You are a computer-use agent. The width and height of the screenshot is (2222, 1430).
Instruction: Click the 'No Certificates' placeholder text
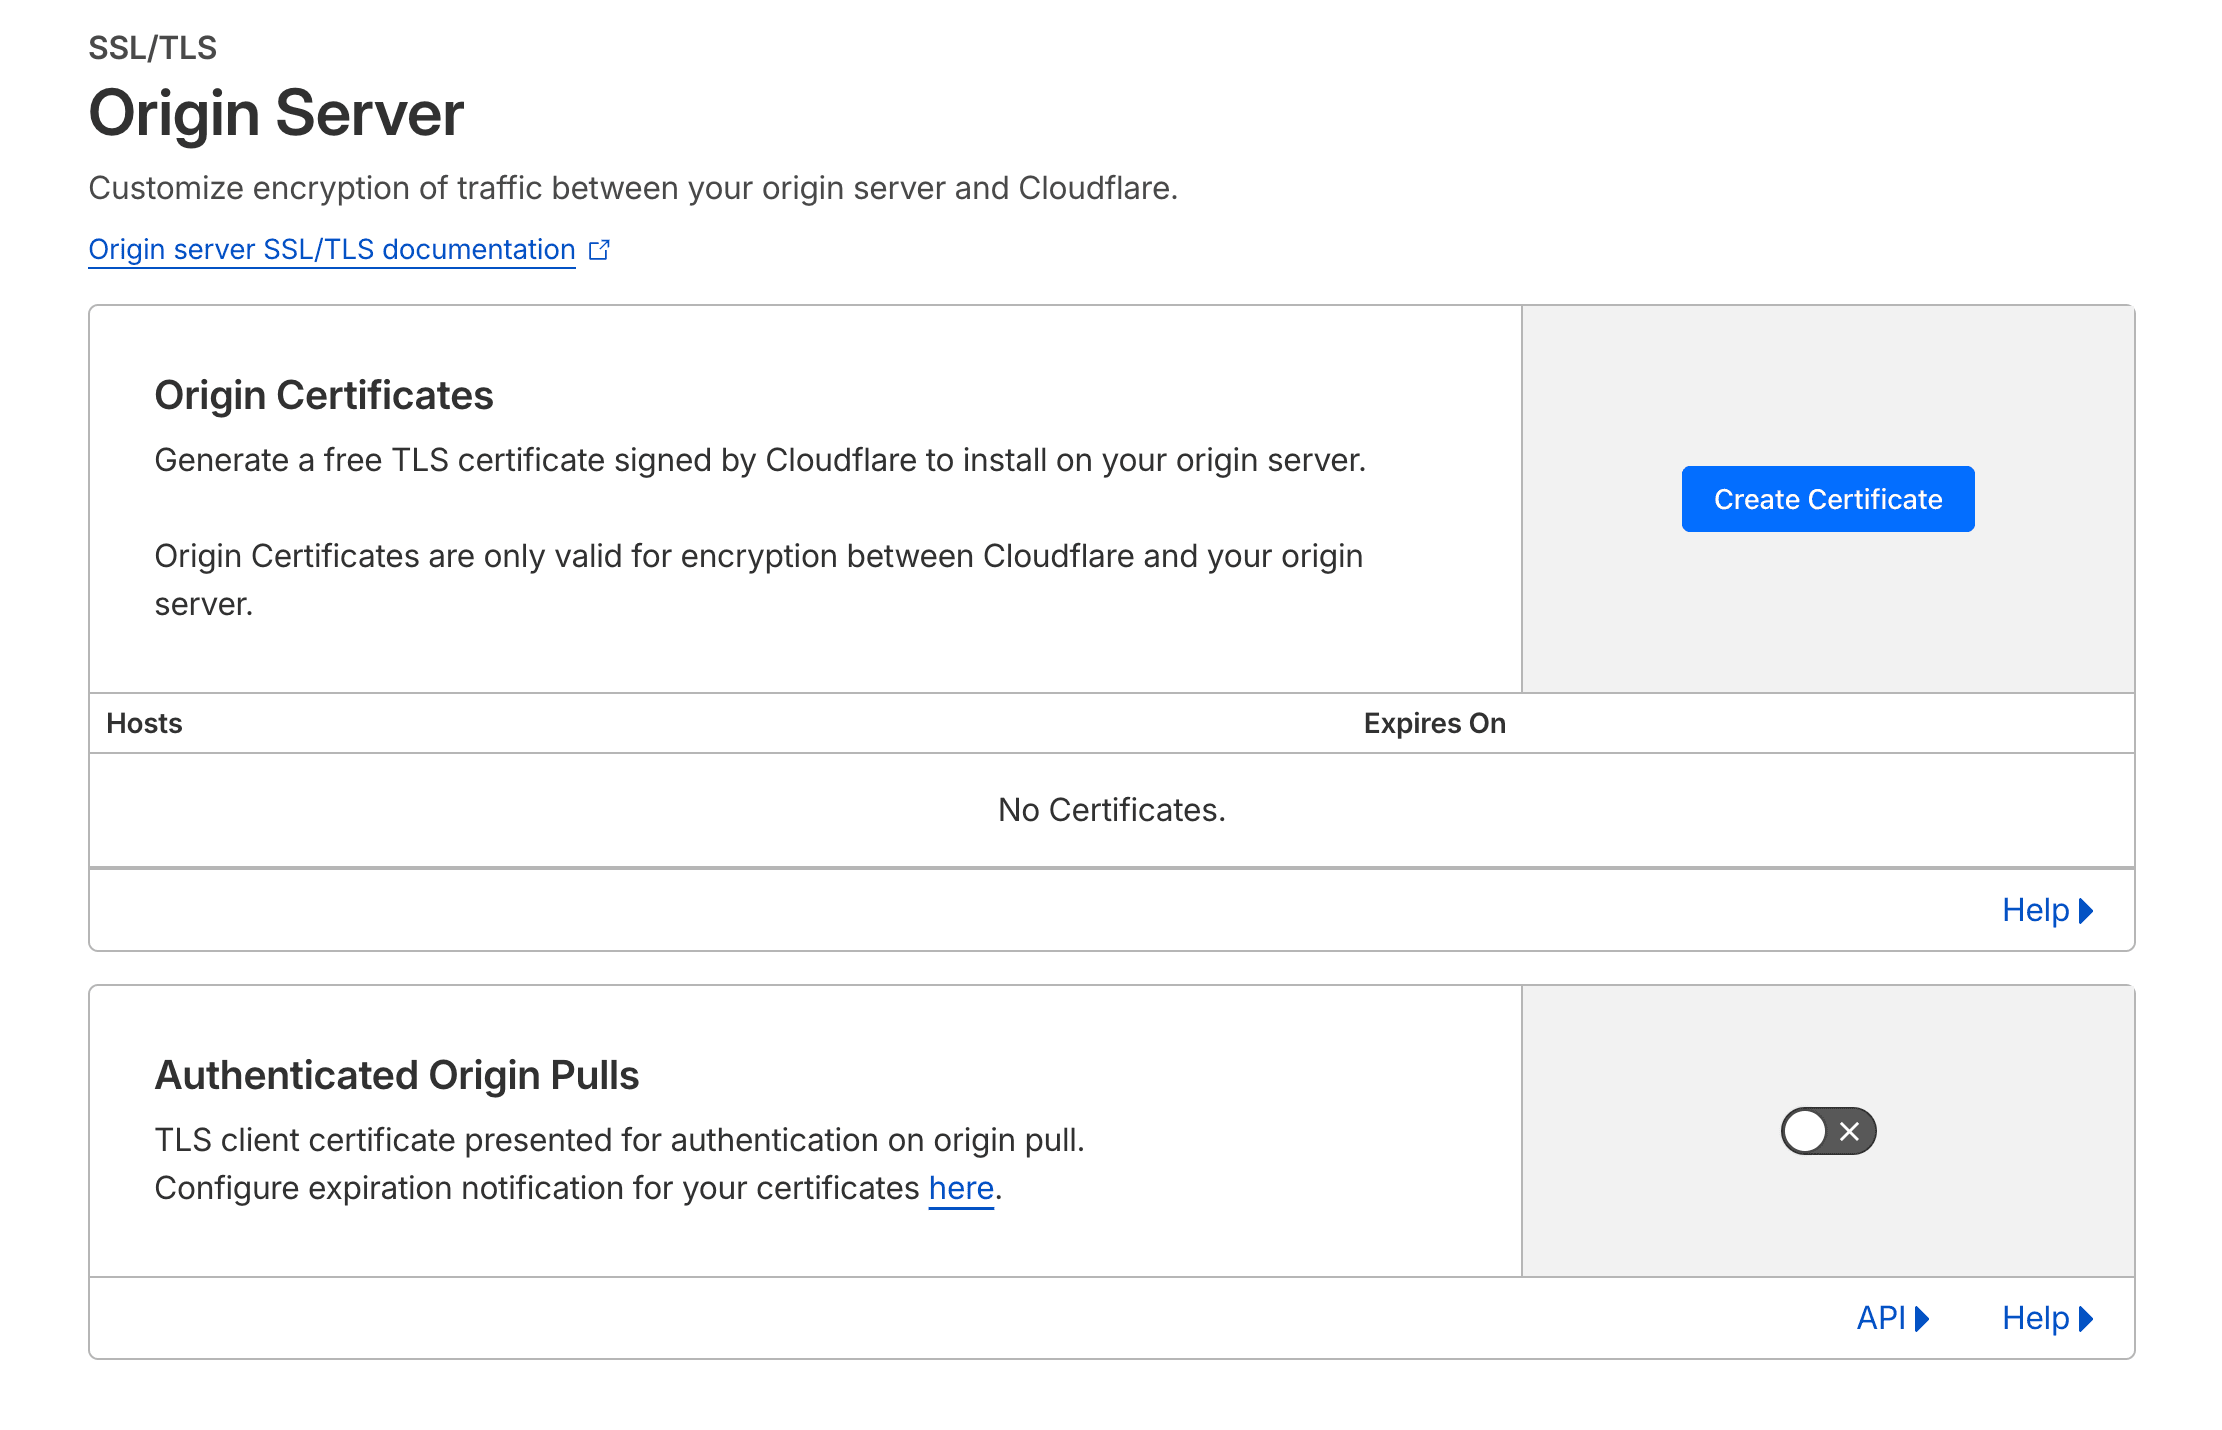[x=1110, y=810]
